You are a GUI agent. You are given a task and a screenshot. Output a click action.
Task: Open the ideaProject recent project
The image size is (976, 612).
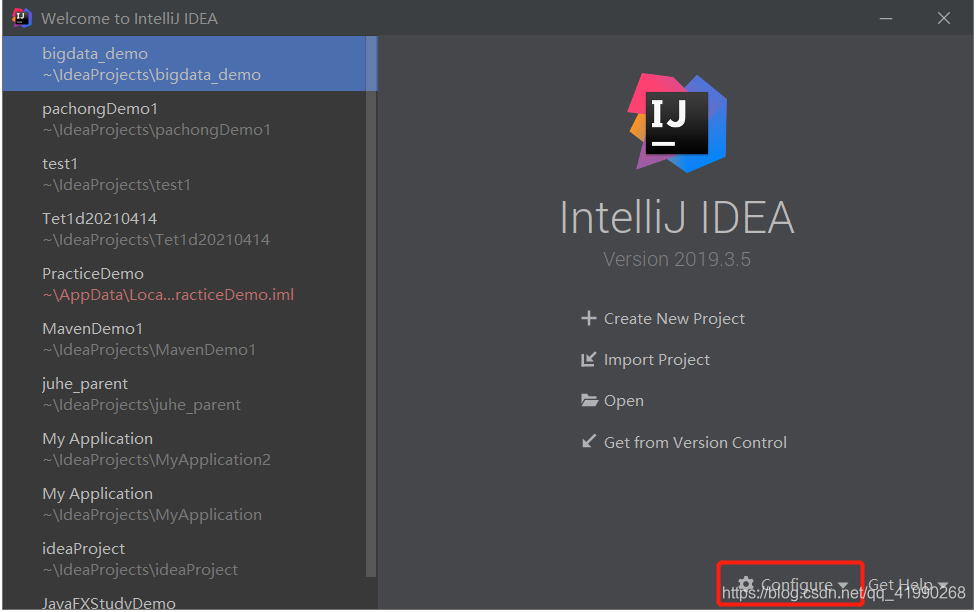[x=185, y=558]
